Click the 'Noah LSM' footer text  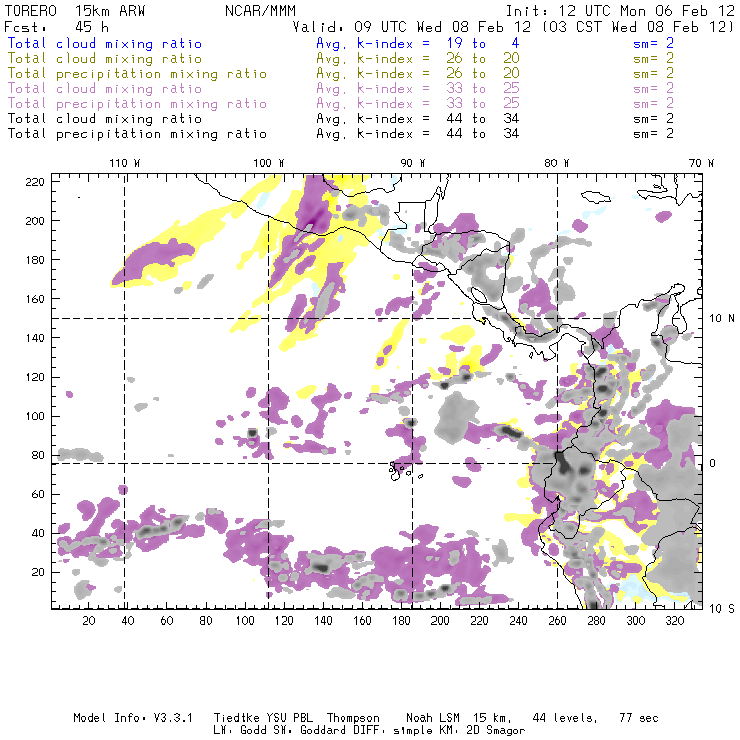[433, 718]
